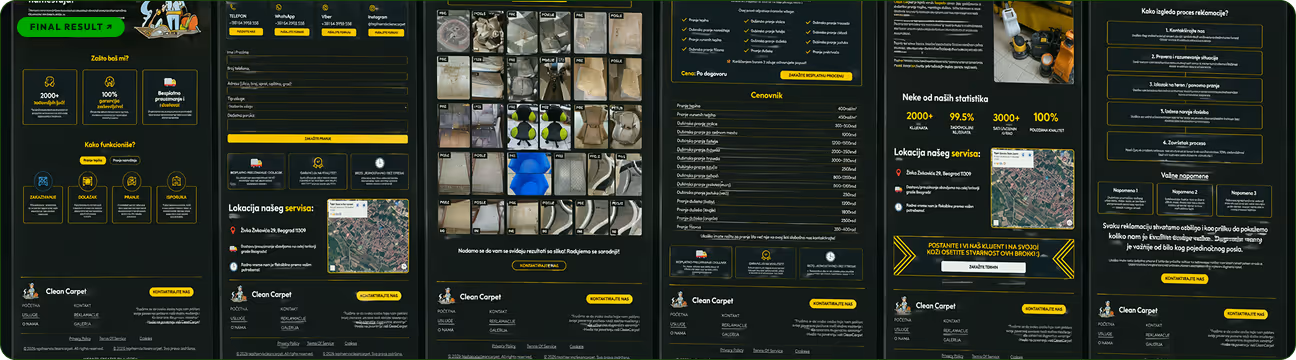Click the outlined 'KONTAKTIRAJTE NAS' button below the gallery photos
Viewport: 1296px width, 360px height.
point(539,266)
